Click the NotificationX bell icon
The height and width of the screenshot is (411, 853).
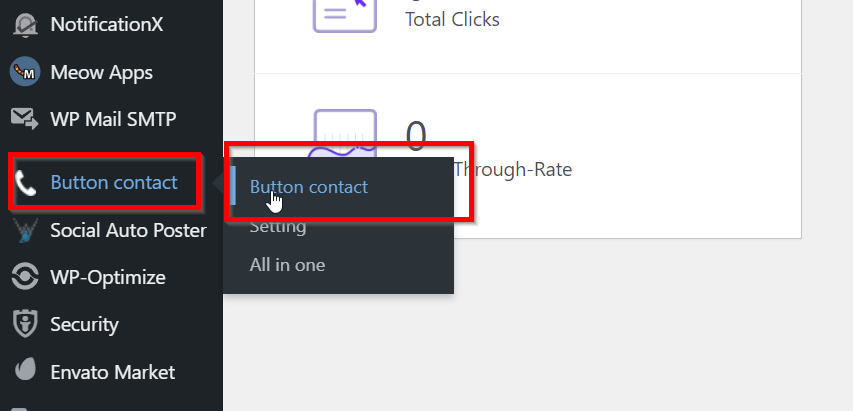[x=25, y=25]
